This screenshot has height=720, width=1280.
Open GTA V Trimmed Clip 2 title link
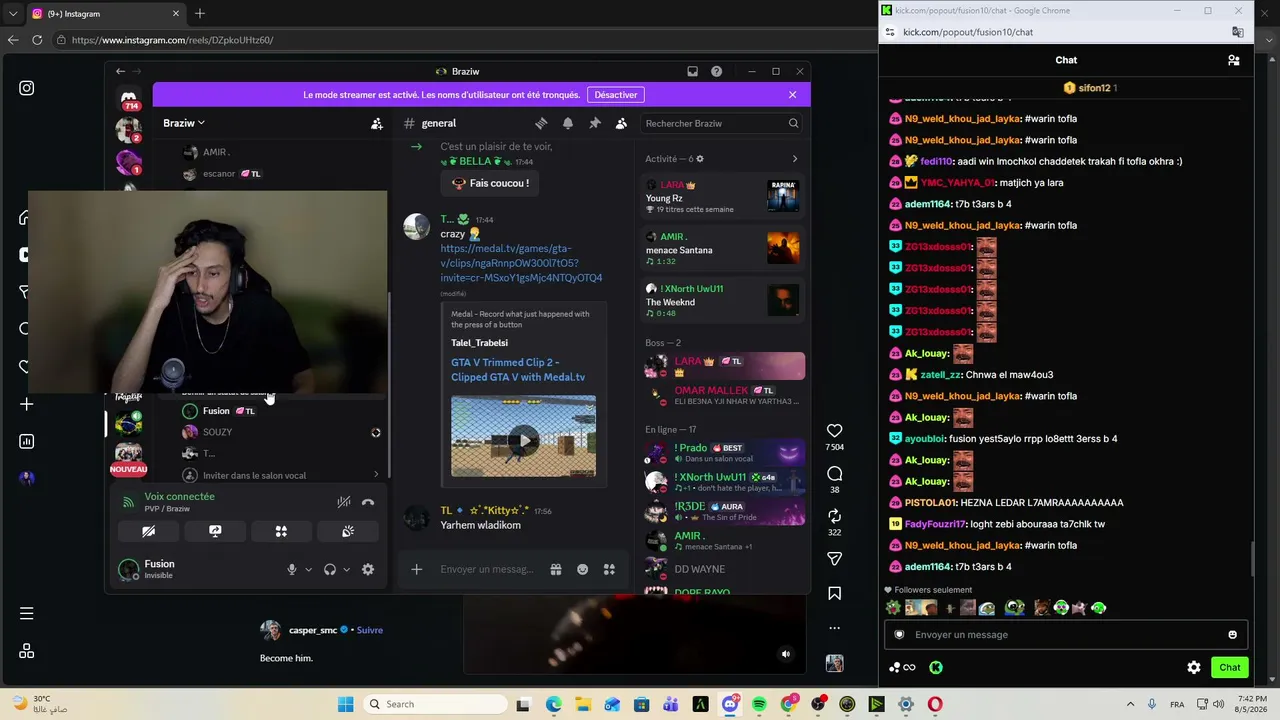click(518, 369)
